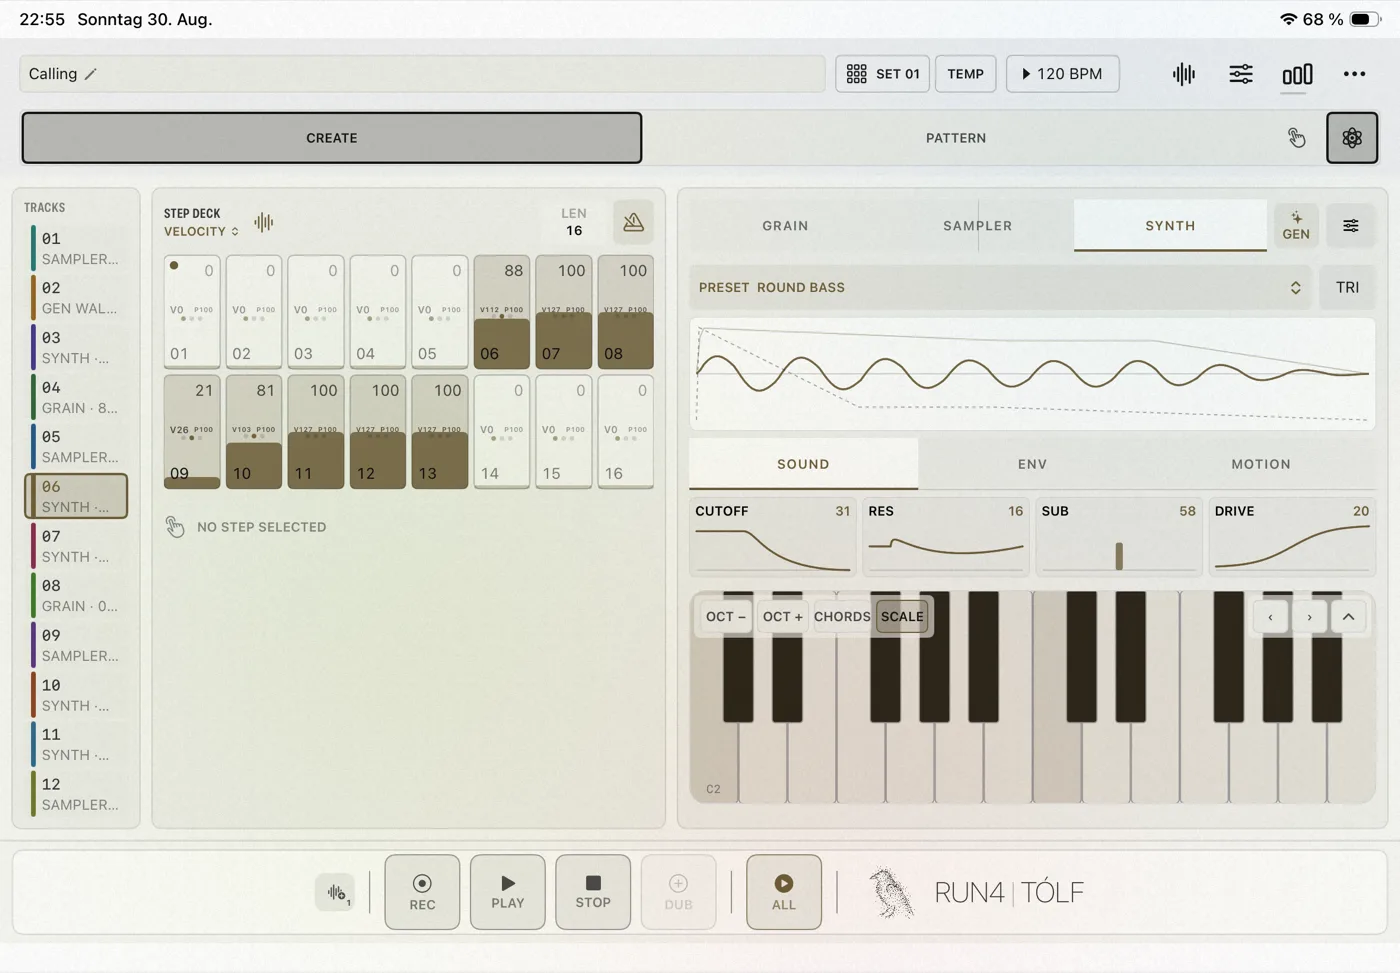
Task: Toggle step 09 with velocity 21
Action: click(x=192, y=432)
